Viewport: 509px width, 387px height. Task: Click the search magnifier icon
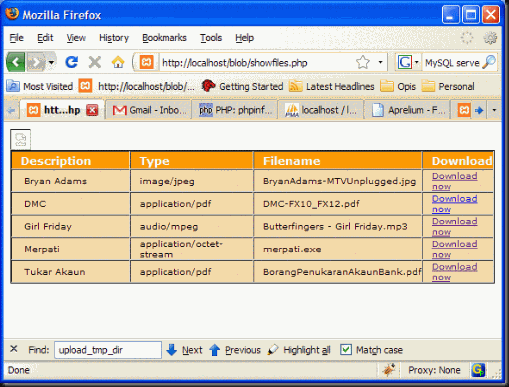489,62
